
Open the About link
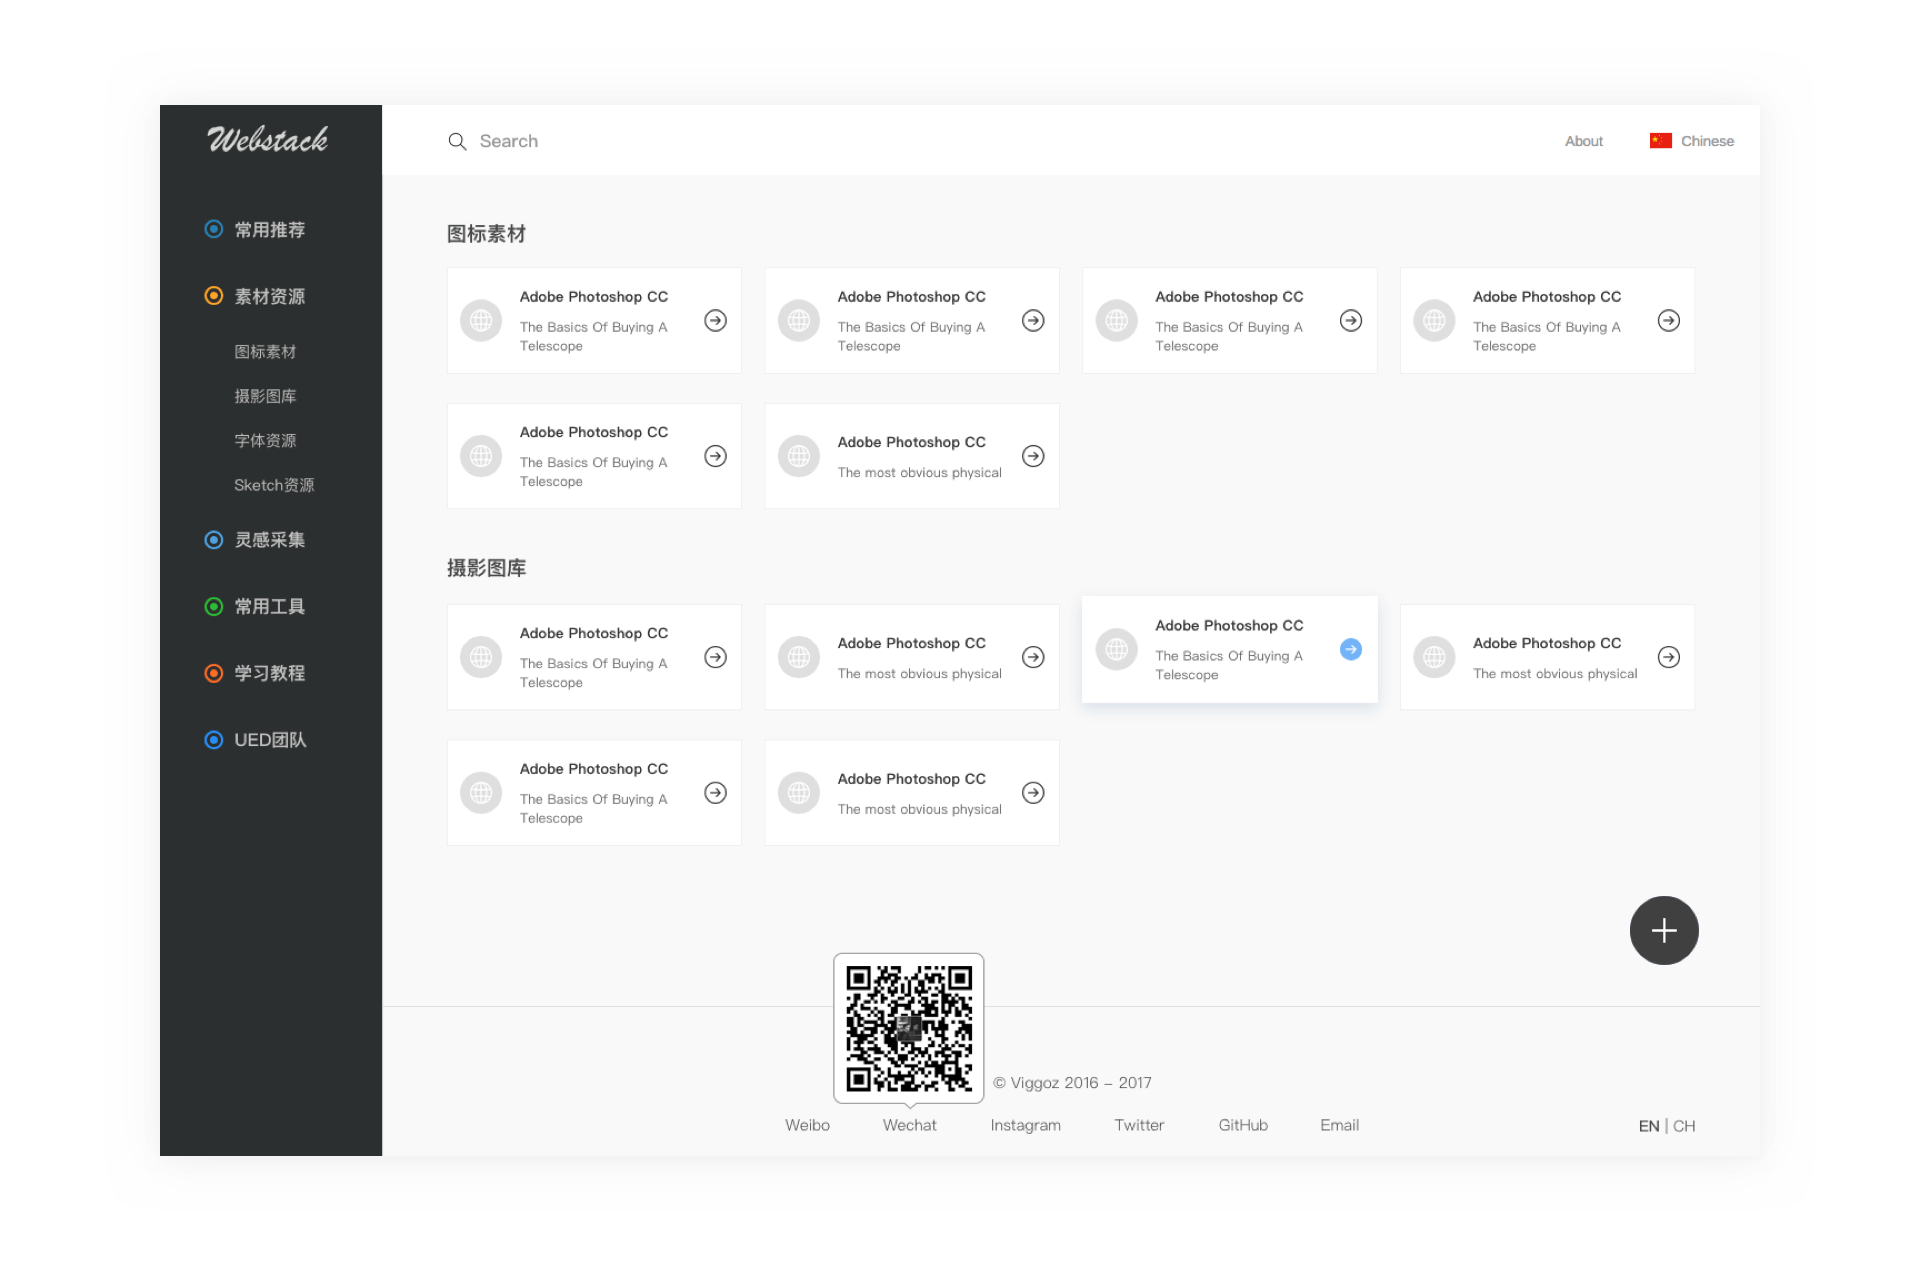pyautogui.click(x=1583, y=141)
